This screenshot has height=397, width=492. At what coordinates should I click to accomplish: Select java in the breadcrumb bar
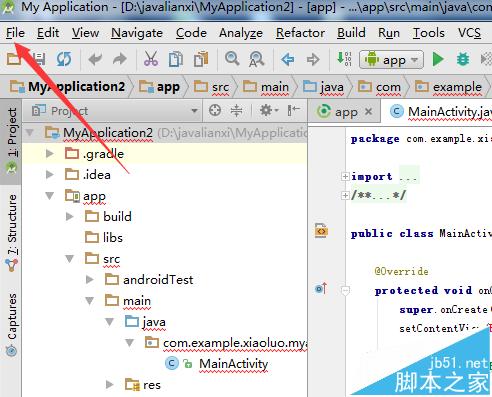pos(323,87)
